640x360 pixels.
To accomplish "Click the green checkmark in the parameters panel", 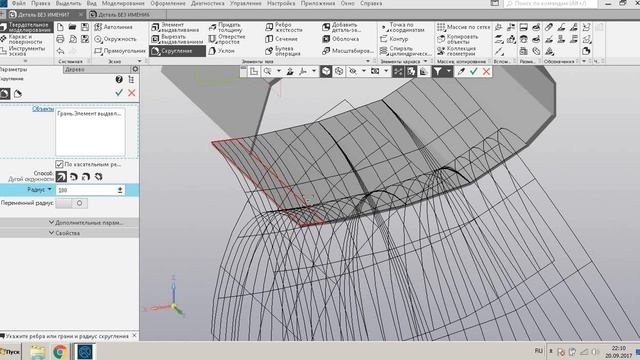I will [119, 93].
